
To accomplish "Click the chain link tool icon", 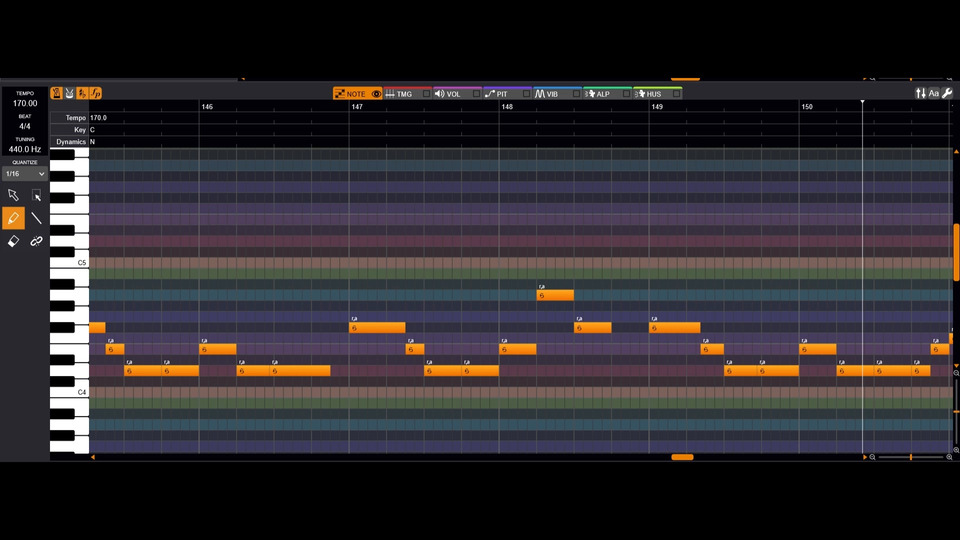I will [x=36, y=241].
